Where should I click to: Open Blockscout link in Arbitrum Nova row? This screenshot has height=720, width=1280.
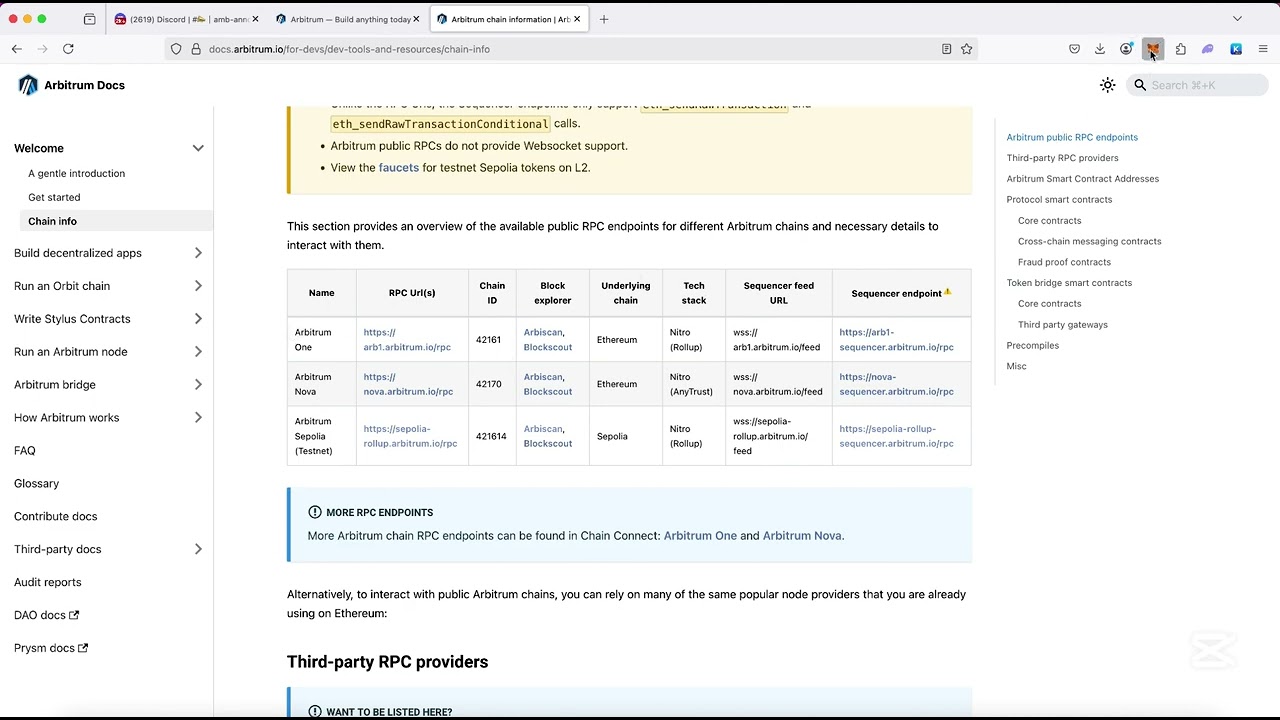(x=548, y=392)
